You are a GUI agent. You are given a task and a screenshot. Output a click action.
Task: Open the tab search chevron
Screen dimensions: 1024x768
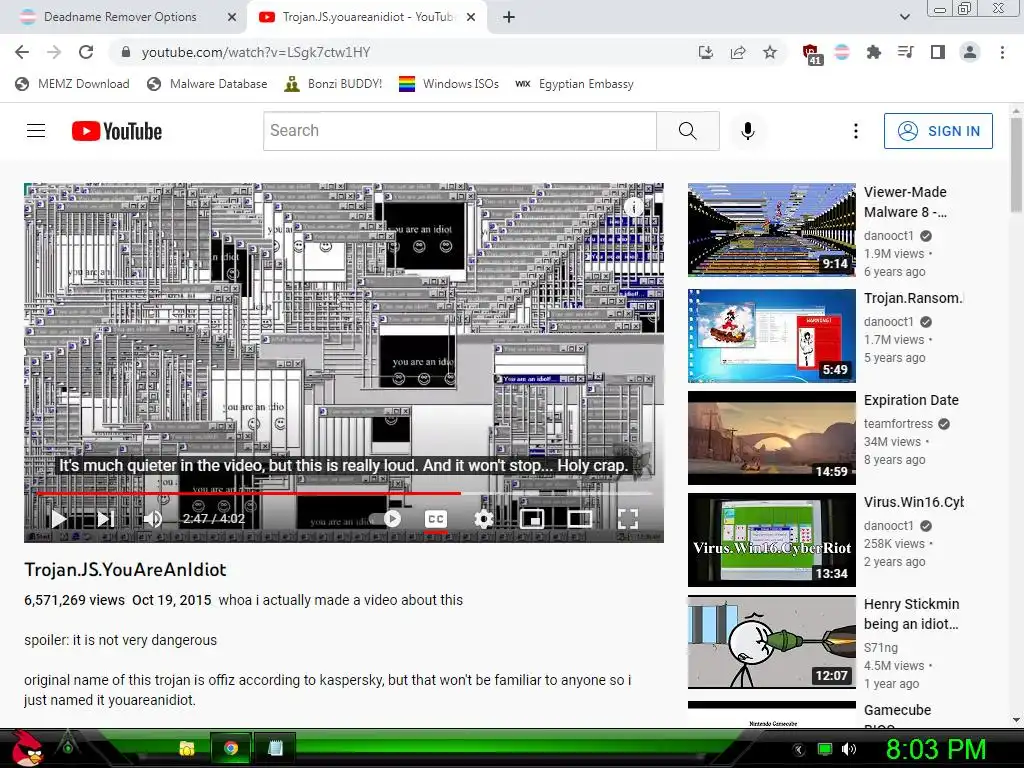click(x=904, y=17)
